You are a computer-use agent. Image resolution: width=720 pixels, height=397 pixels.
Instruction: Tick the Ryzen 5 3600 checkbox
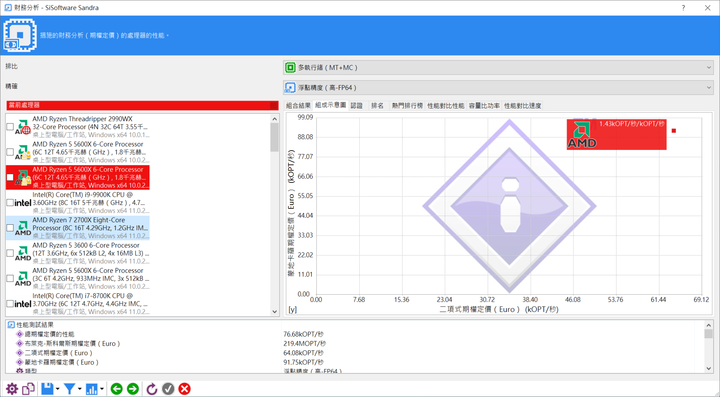click(x=10, y=253)
